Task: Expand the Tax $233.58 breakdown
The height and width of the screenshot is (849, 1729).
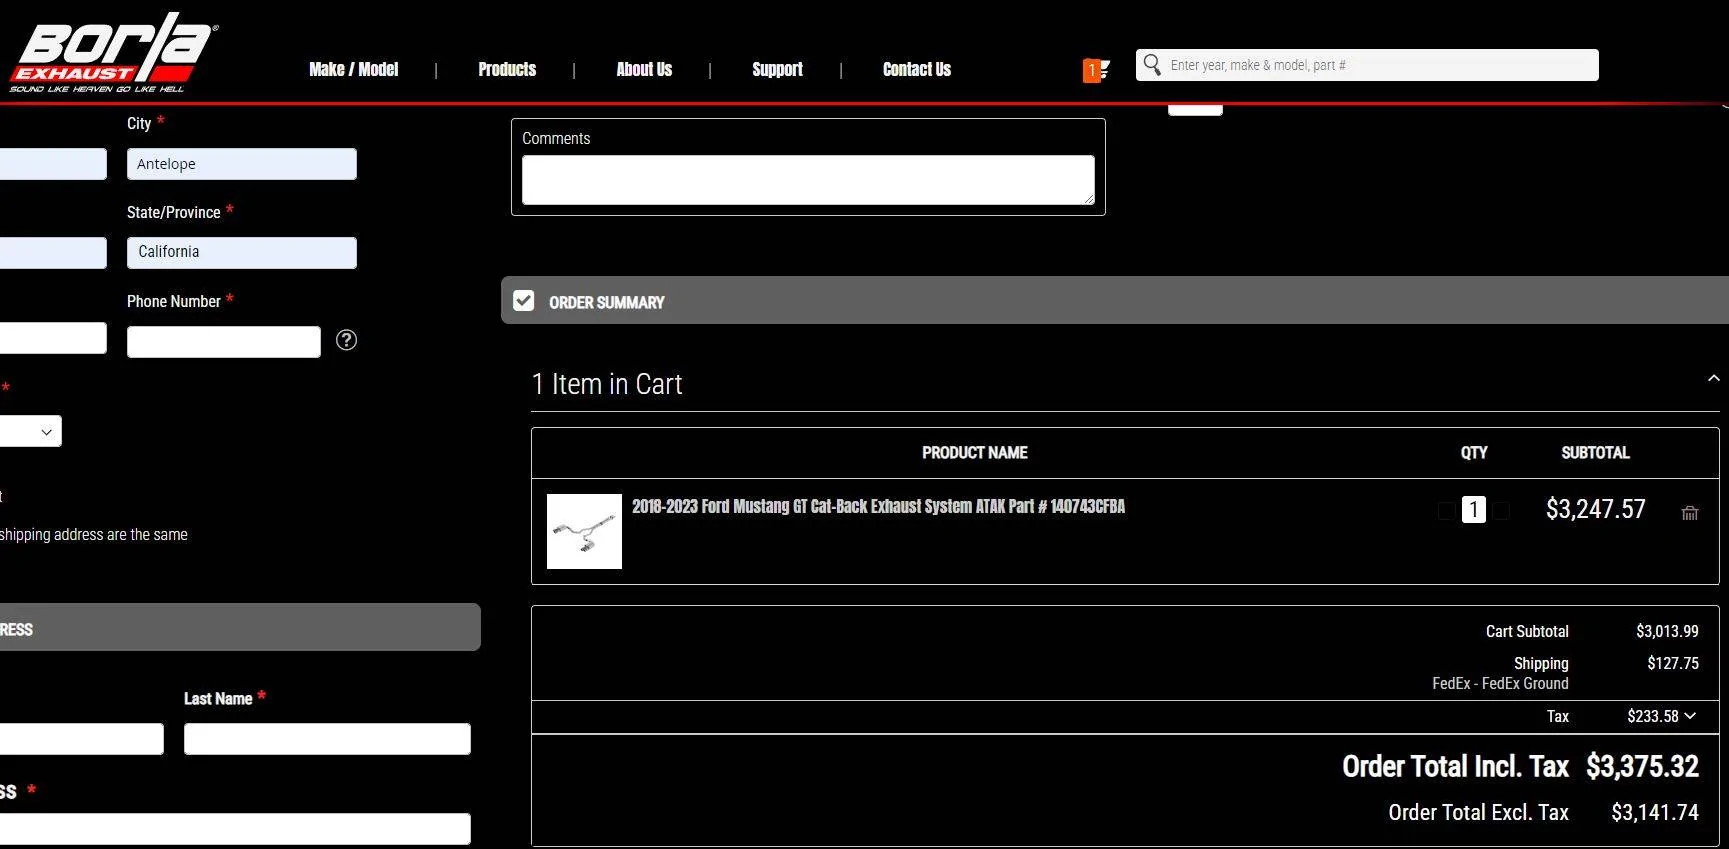Action: pyautogui.click(x=1690, y=716)
